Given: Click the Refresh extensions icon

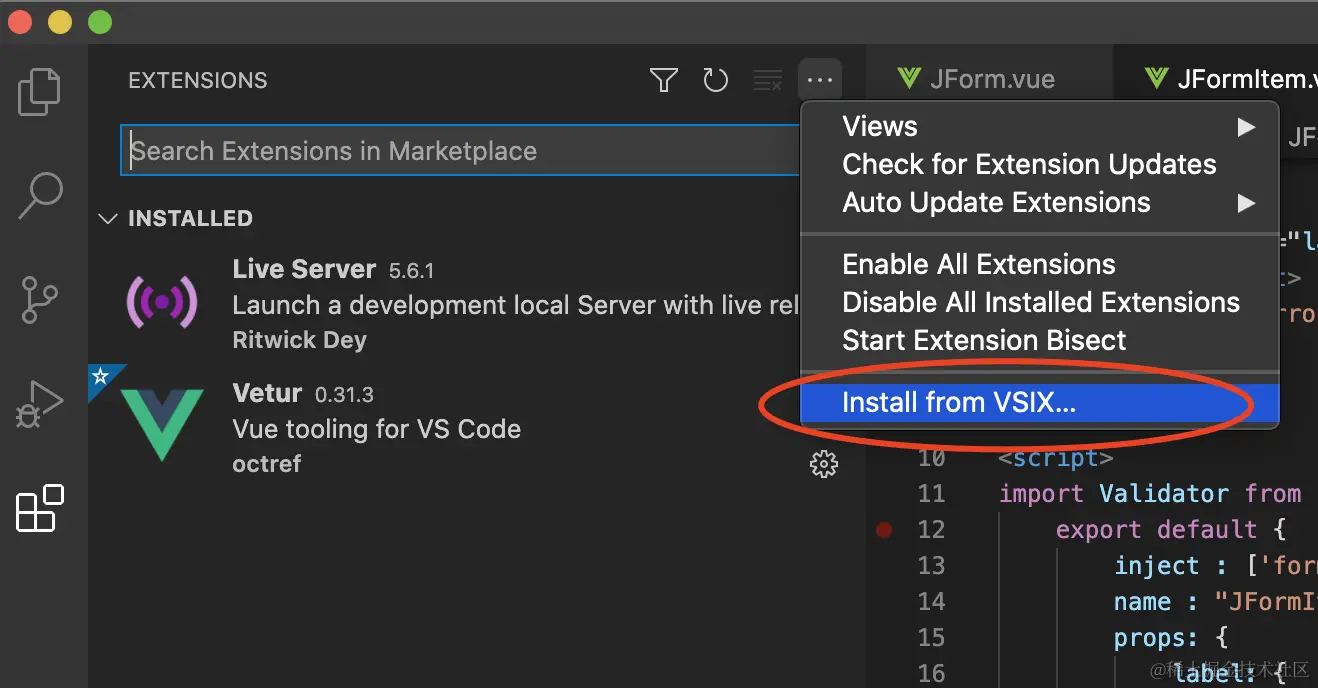Looking at the screenshot, I should tap(716, 80).
